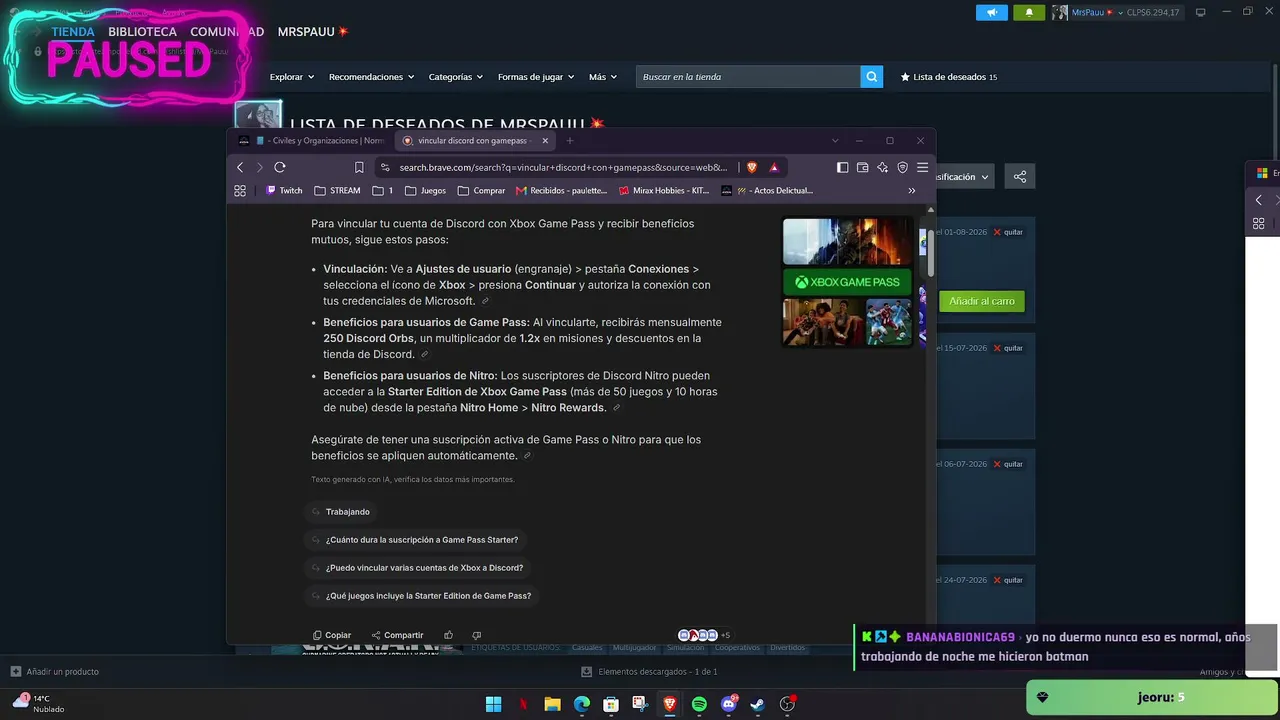The width and height of the screenshot is (1280, 720).
Task: Open Leo AI sparkle icon in Brave
Action: pos(882,167)
